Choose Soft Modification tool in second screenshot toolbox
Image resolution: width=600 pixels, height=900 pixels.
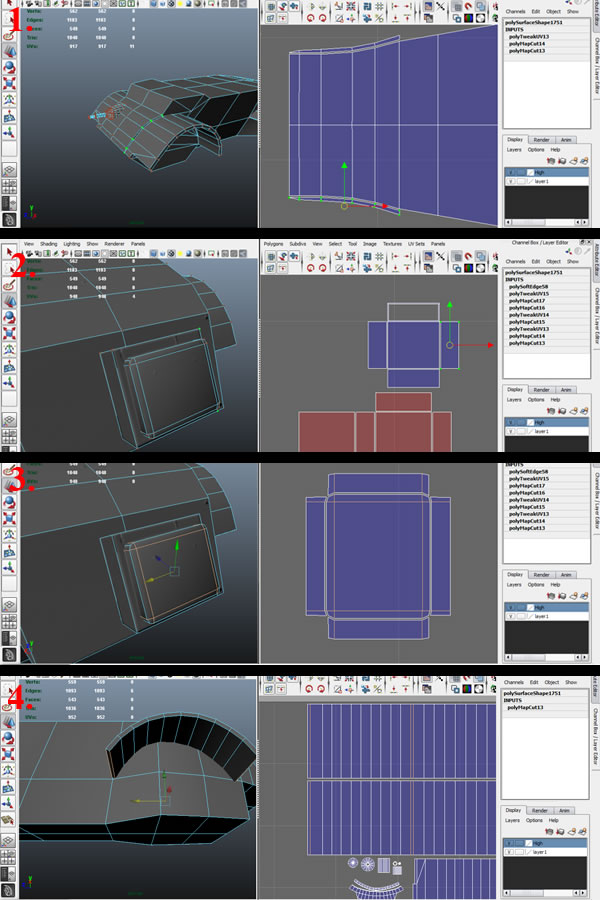coord(9,366)
